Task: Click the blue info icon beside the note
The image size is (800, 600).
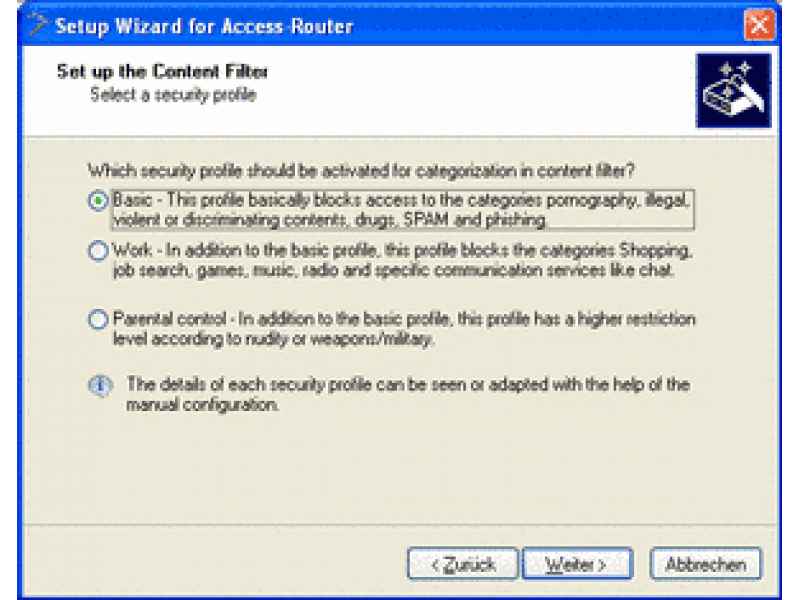Action: click(100, 386)
